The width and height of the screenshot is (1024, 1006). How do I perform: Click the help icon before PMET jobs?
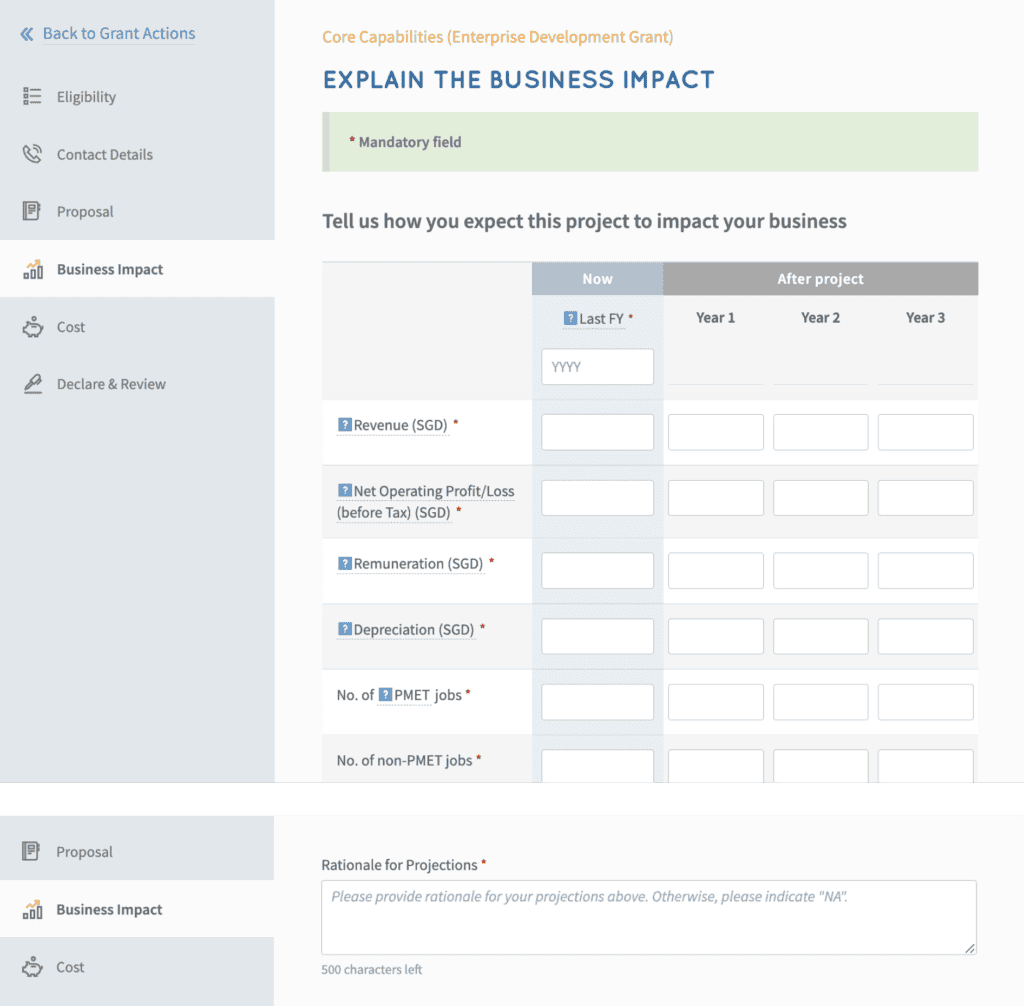385,694
